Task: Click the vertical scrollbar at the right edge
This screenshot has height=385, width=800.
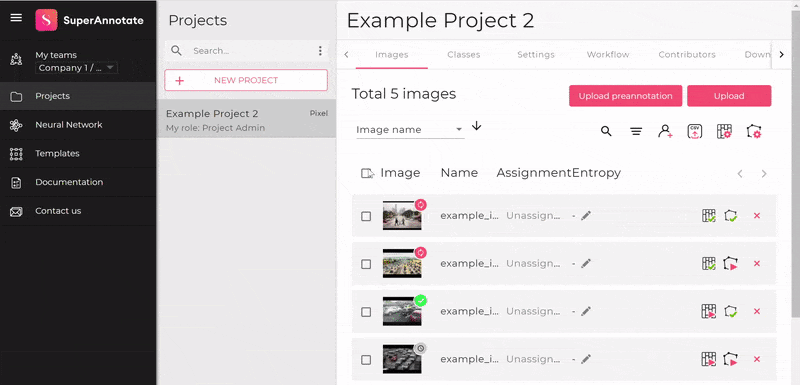Action: pos(795,163)
